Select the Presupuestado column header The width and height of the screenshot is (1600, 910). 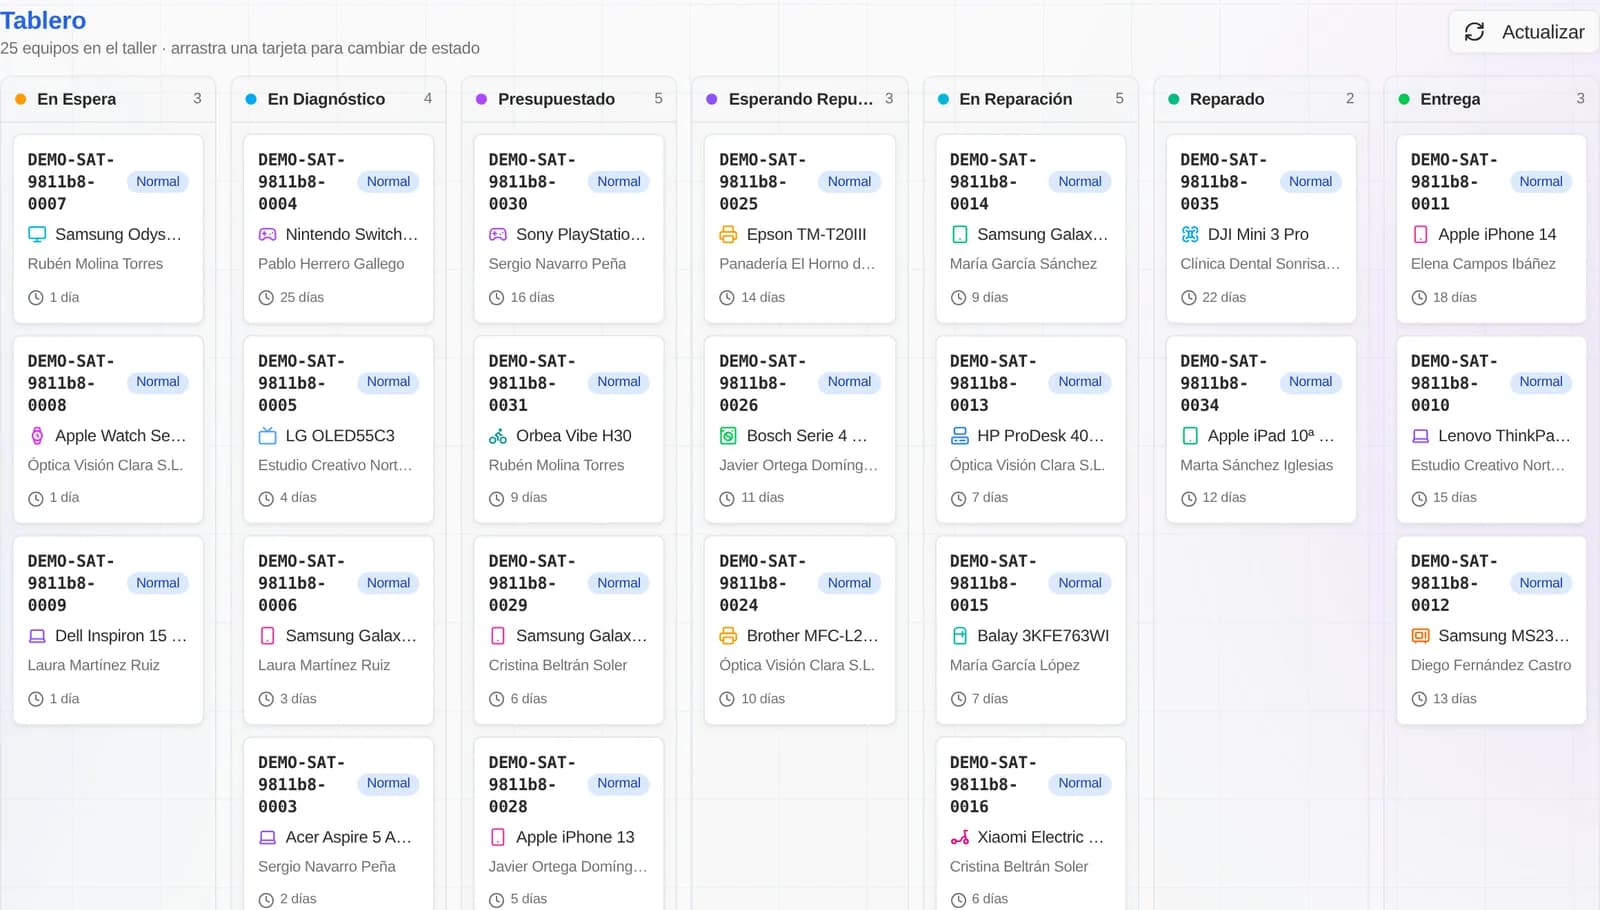click(569, 99)
